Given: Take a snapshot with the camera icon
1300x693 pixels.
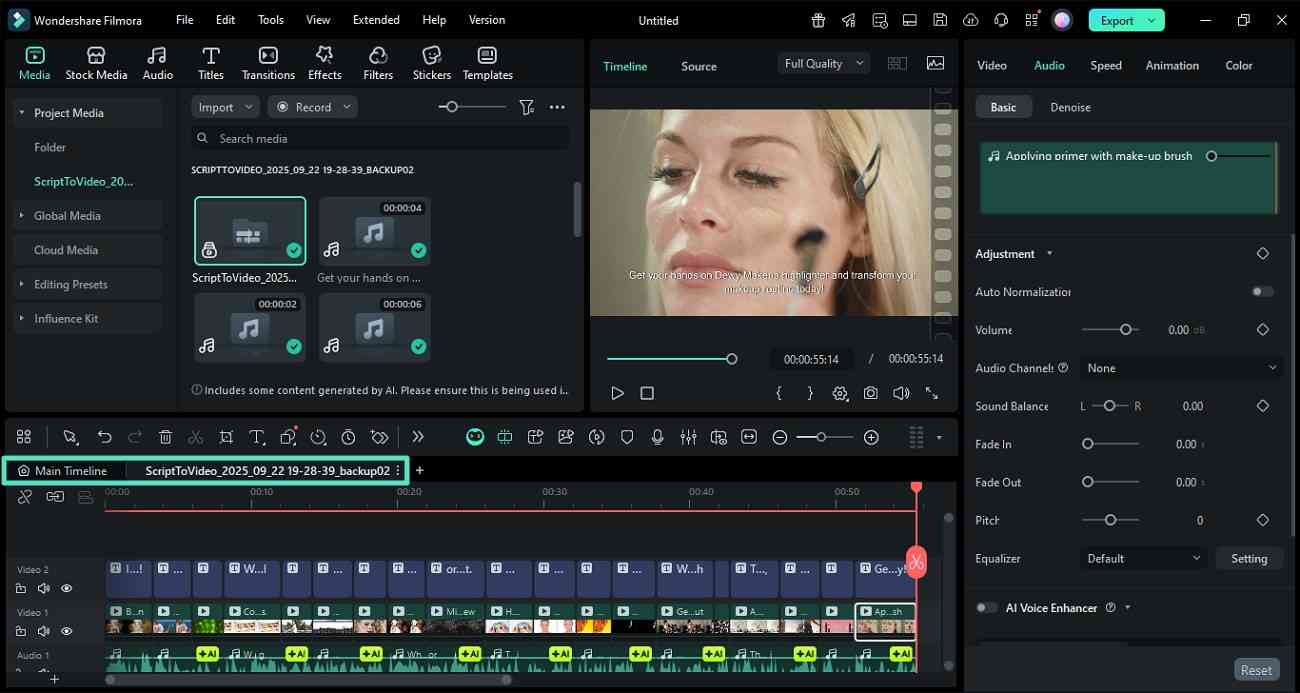Looking at the screenshot, I should (870, 393).
